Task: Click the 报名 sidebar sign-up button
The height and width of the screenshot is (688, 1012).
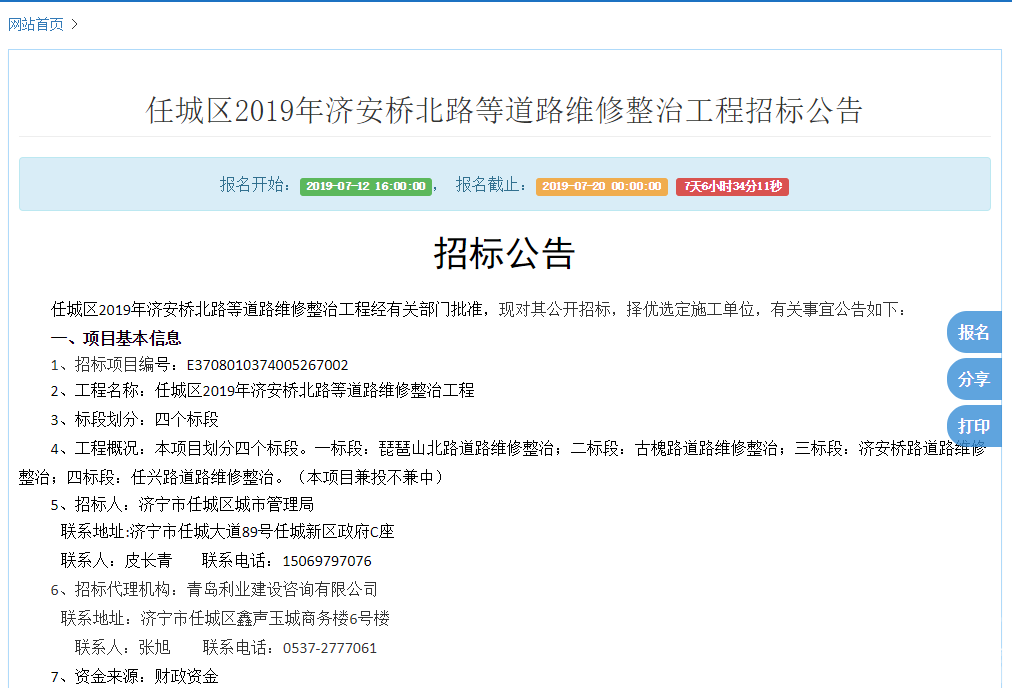Action: click(974, 331)
